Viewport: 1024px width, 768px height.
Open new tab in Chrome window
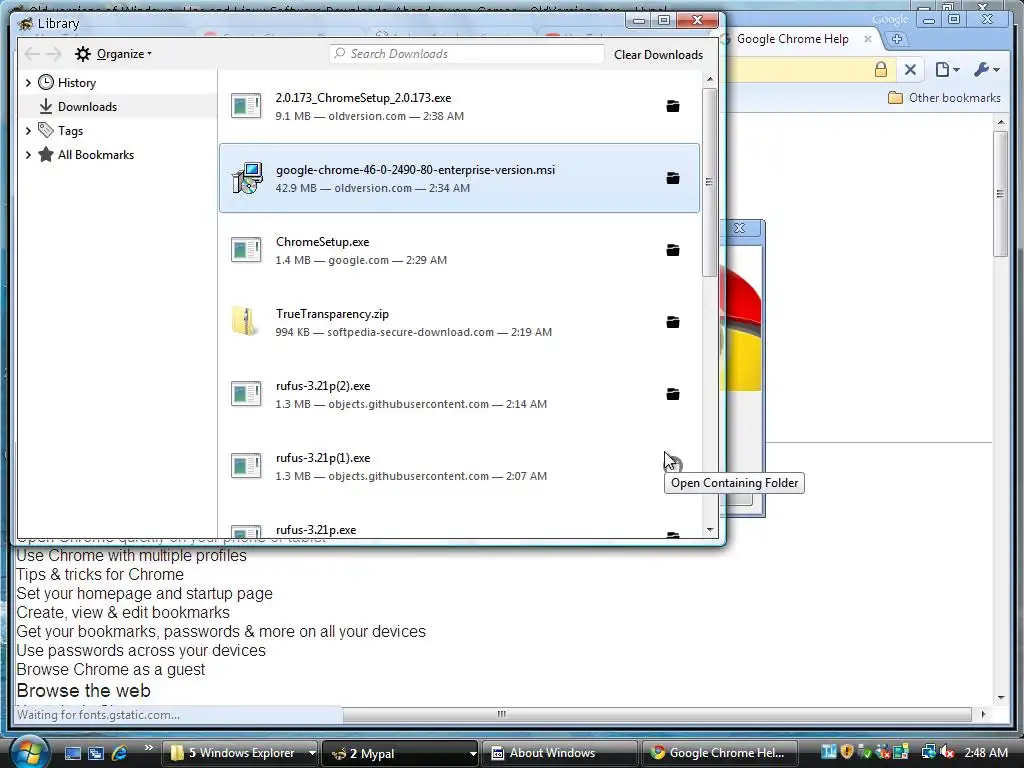pyautogui.click(x=897, y=39)
